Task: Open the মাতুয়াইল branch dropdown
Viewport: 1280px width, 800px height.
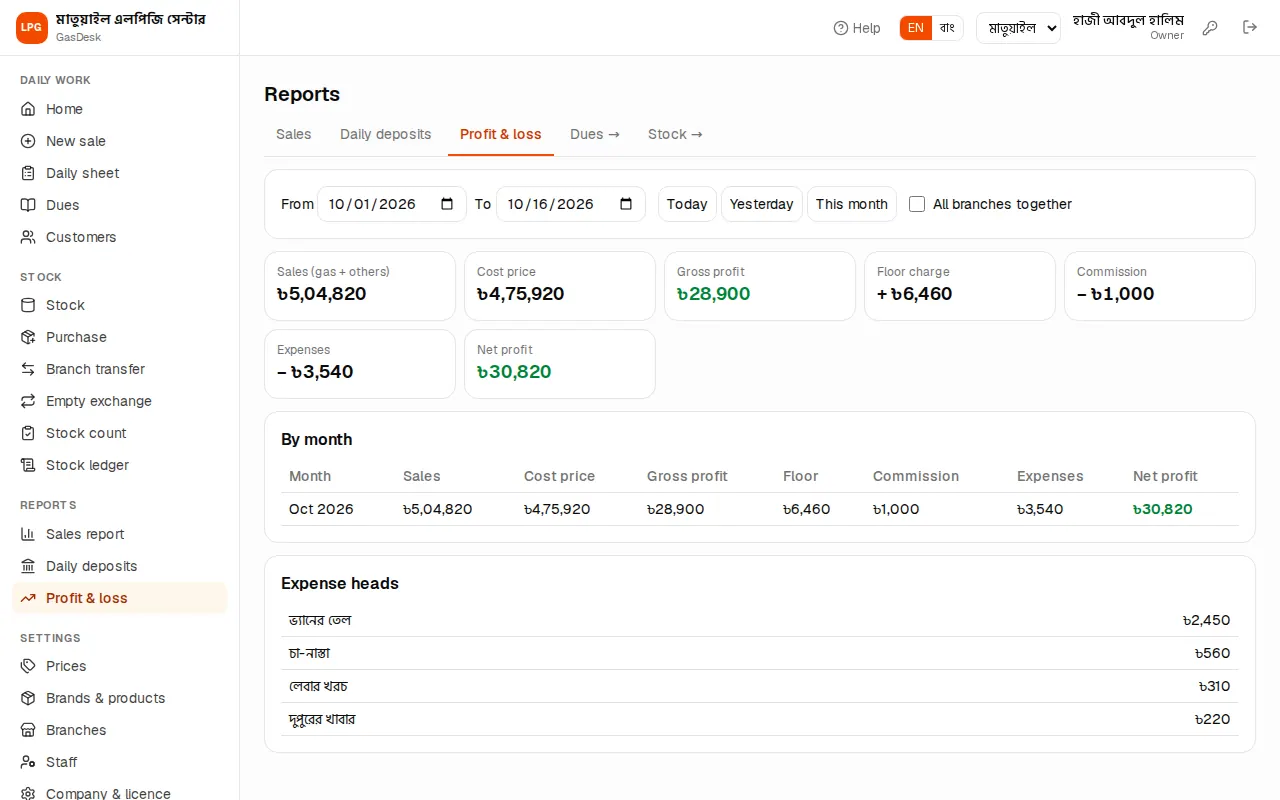Action: [1018, 28]
